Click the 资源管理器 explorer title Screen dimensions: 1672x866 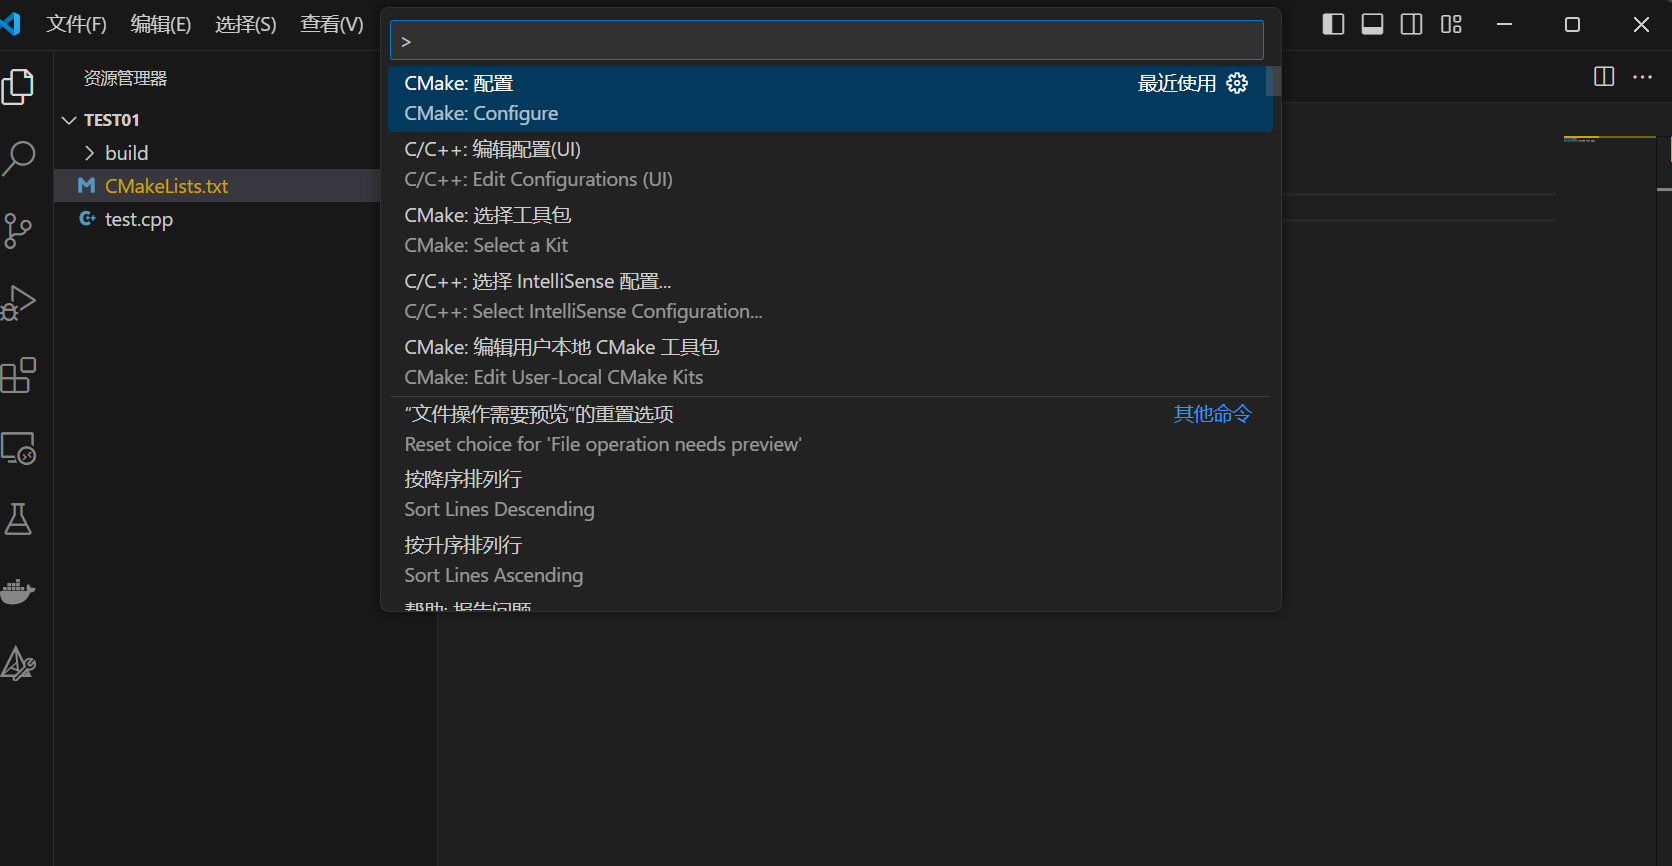[x=125, y=78]
